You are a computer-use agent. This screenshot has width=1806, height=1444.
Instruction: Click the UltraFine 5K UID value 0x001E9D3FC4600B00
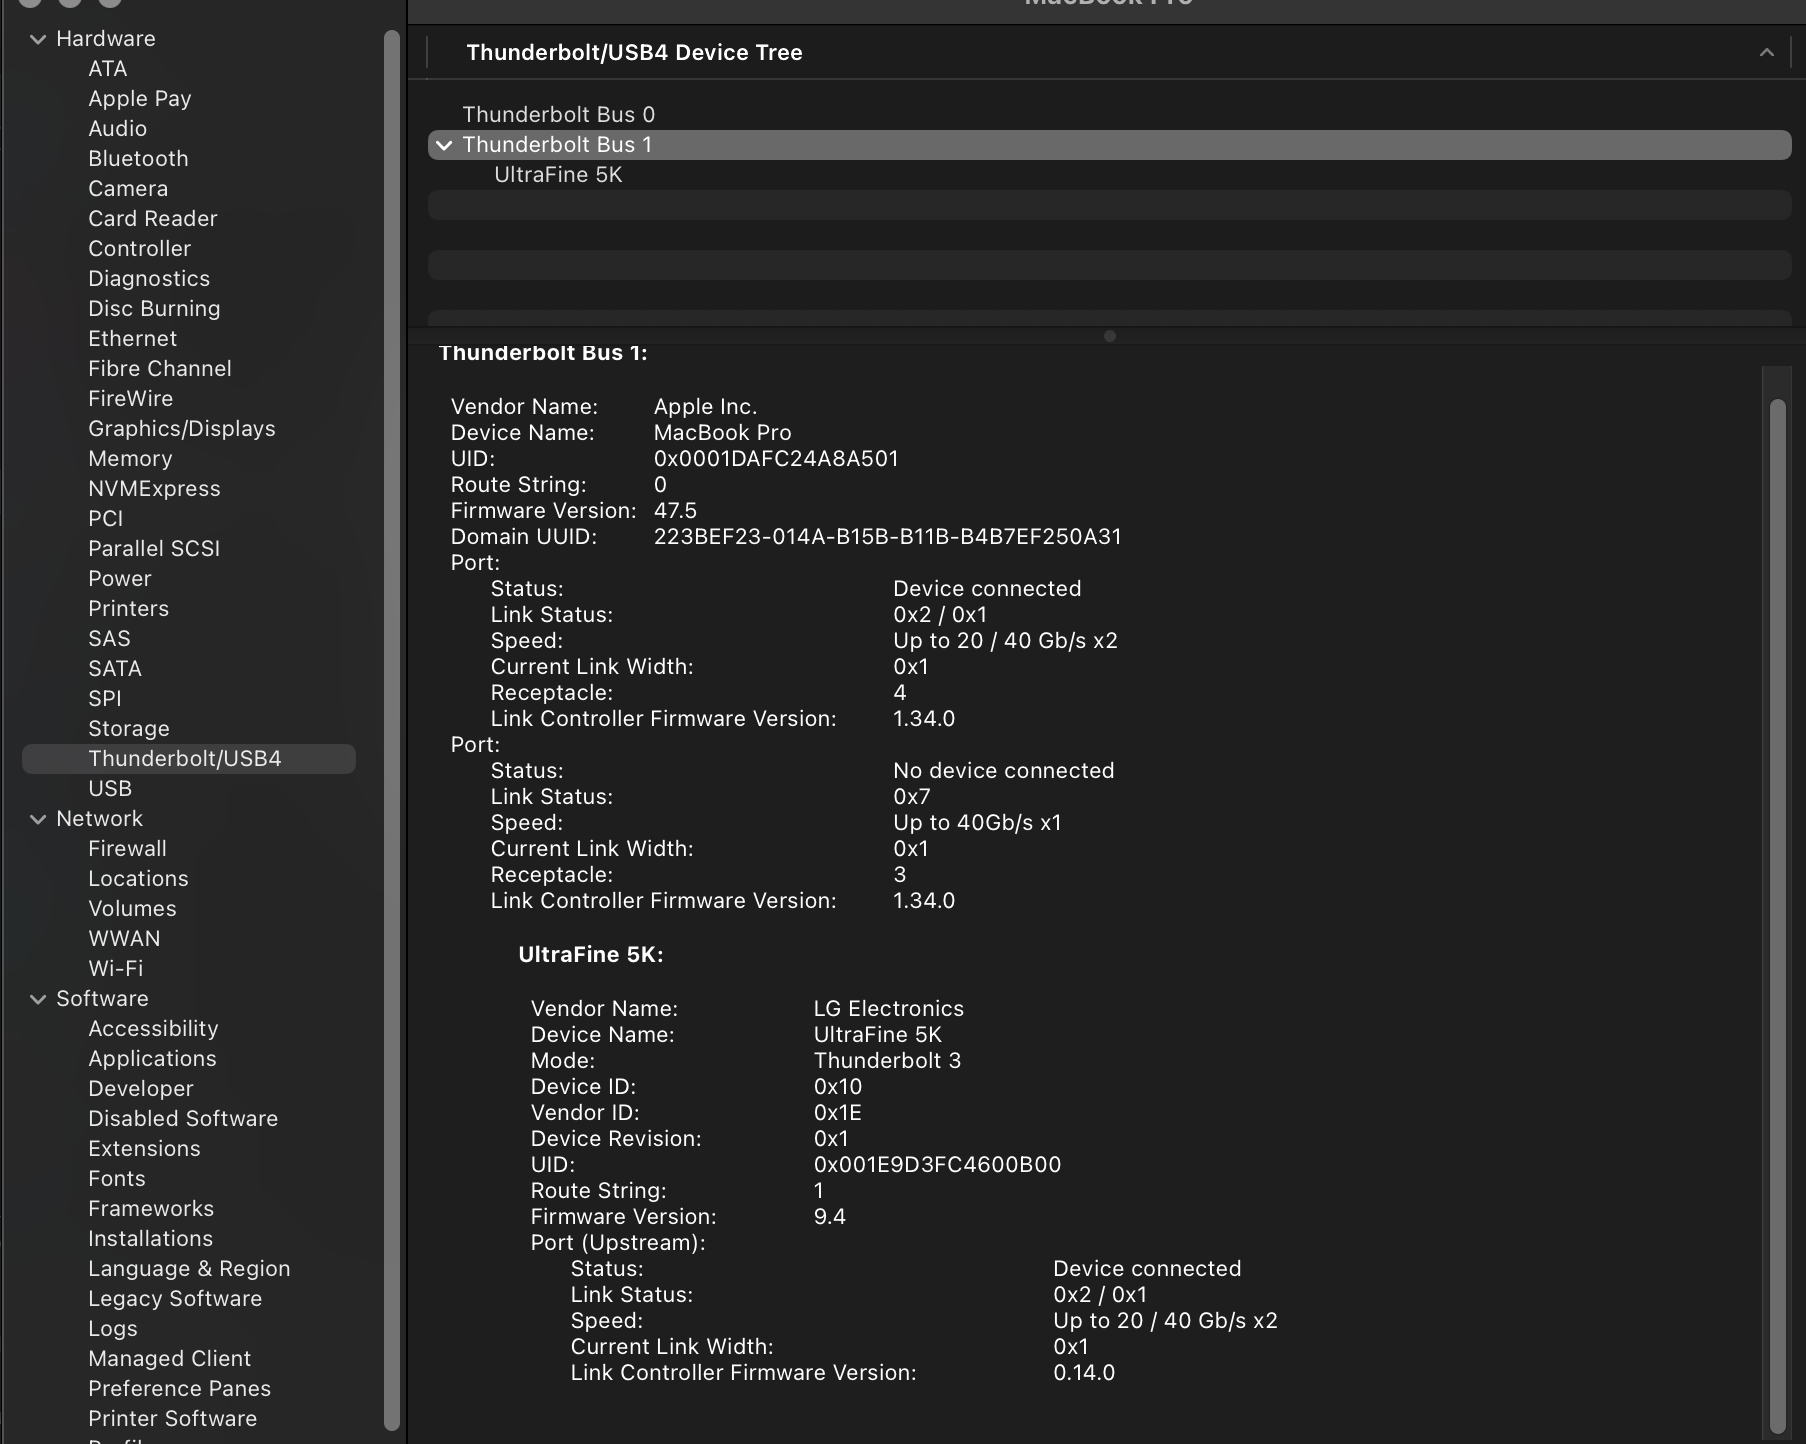[937, 1165]
